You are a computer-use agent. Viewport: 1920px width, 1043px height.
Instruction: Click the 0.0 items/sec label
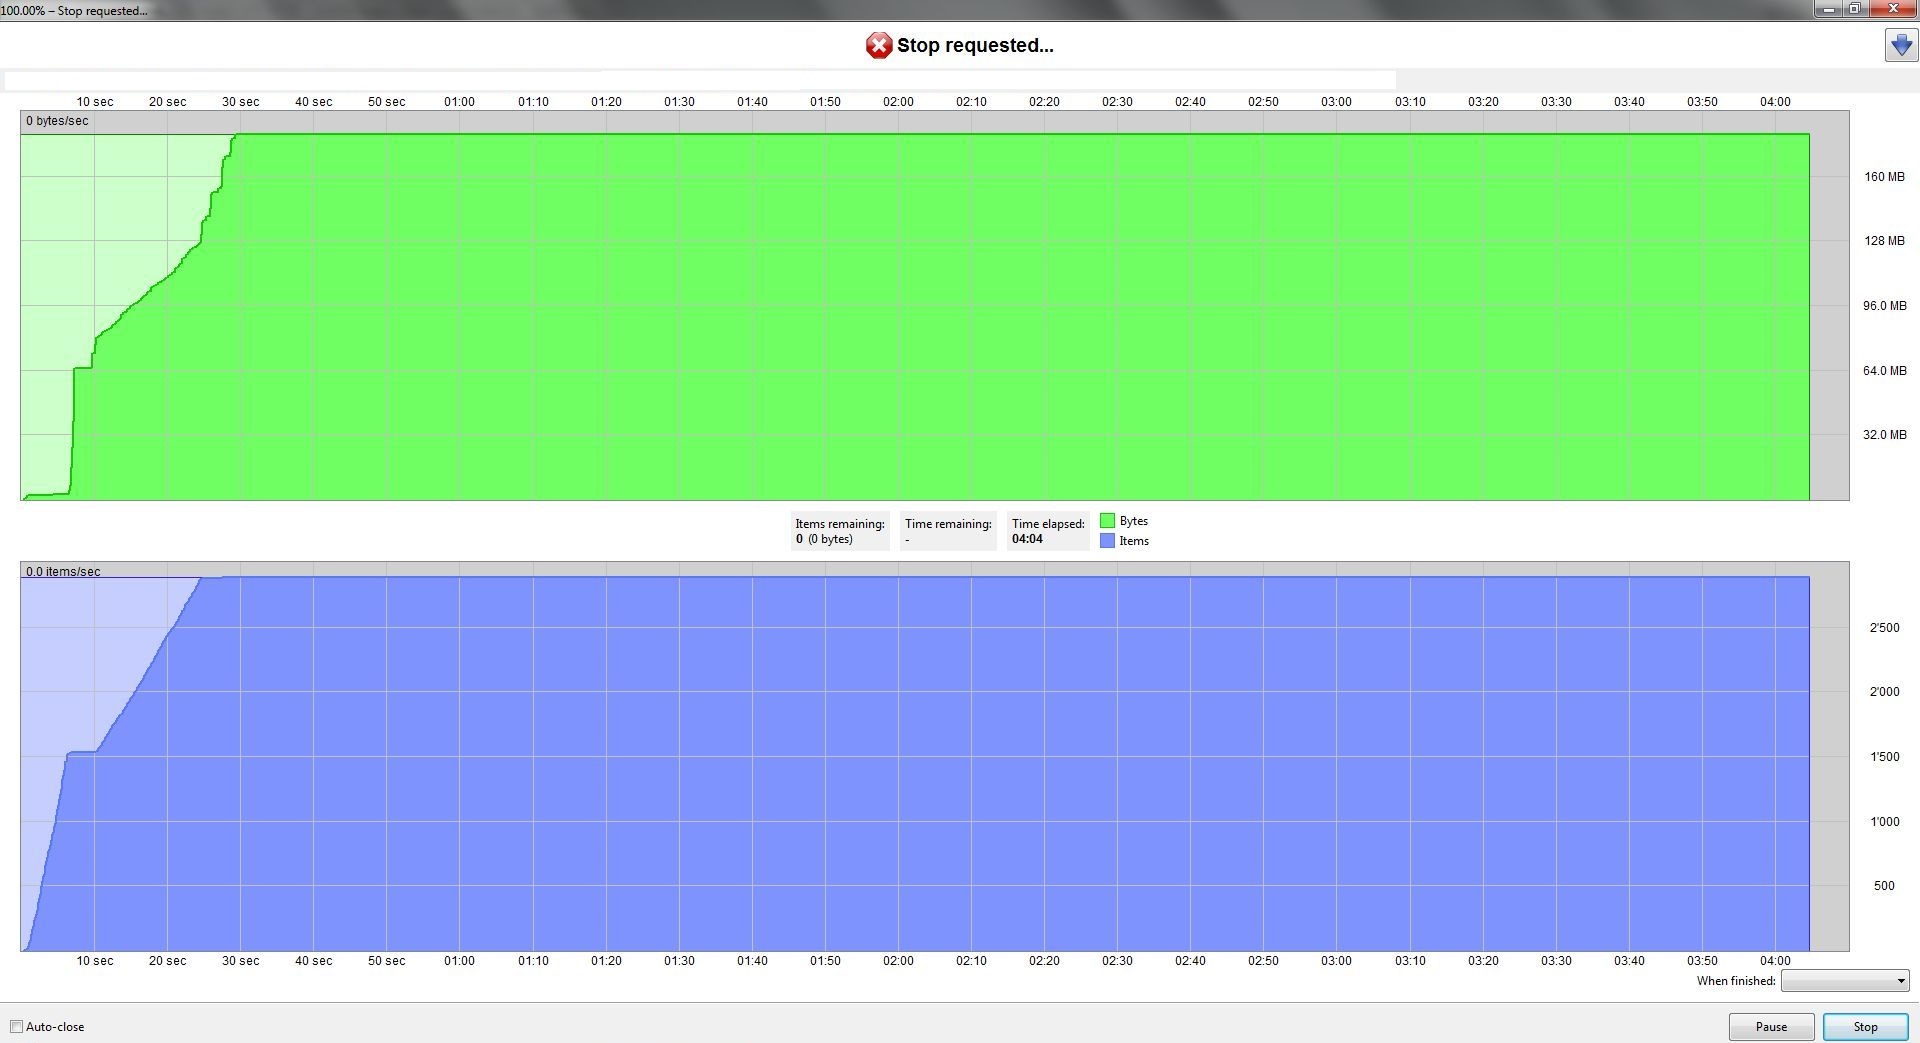pyautogui.click(x=63, y=572)
